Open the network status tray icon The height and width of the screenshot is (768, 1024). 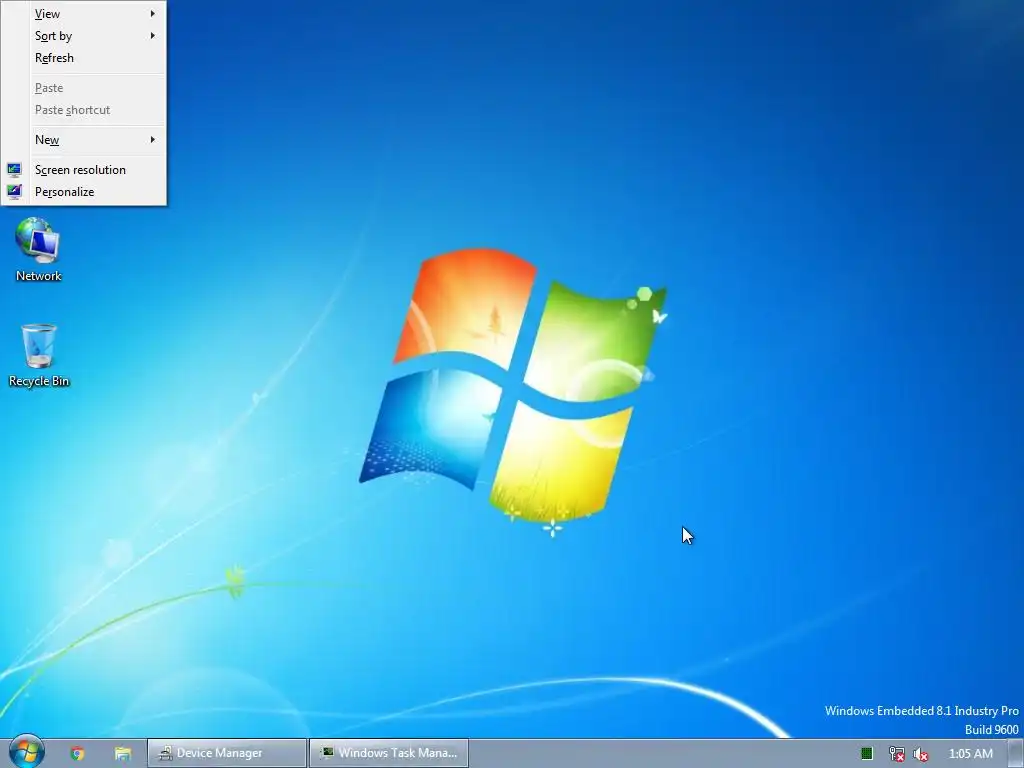897,754
